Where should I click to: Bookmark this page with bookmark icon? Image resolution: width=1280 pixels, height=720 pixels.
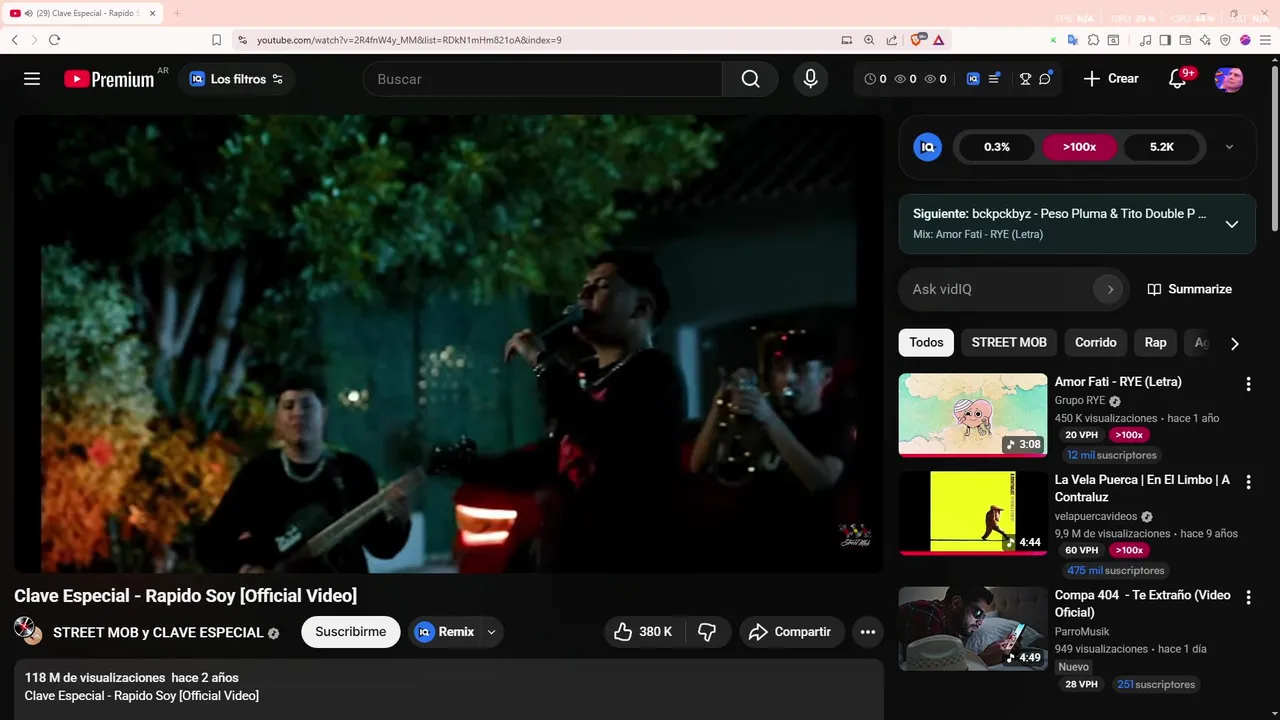(216, 40)
